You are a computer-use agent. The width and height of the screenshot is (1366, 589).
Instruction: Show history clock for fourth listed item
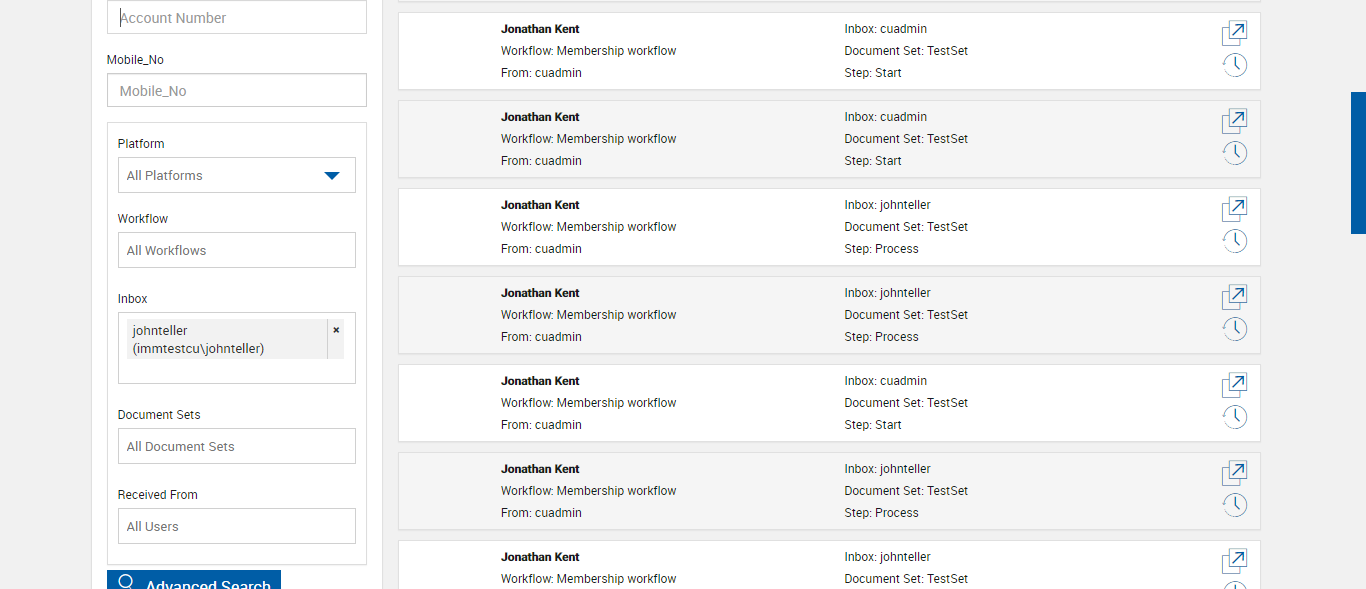point(1234,329)
